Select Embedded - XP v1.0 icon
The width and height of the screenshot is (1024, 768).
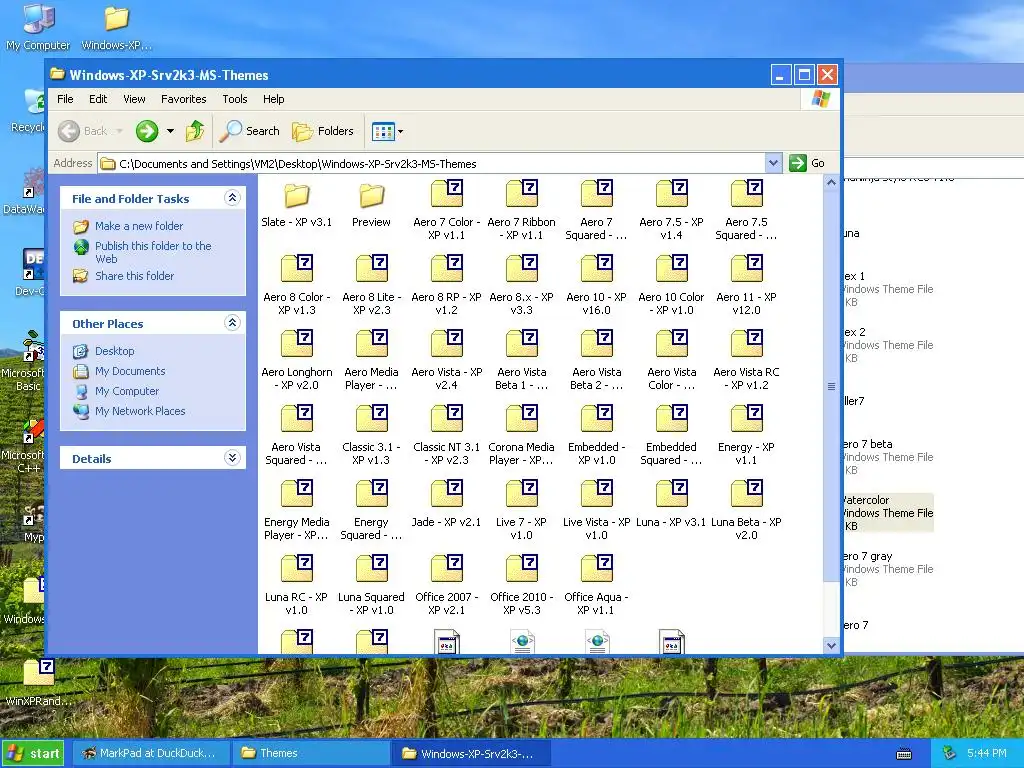597,419
